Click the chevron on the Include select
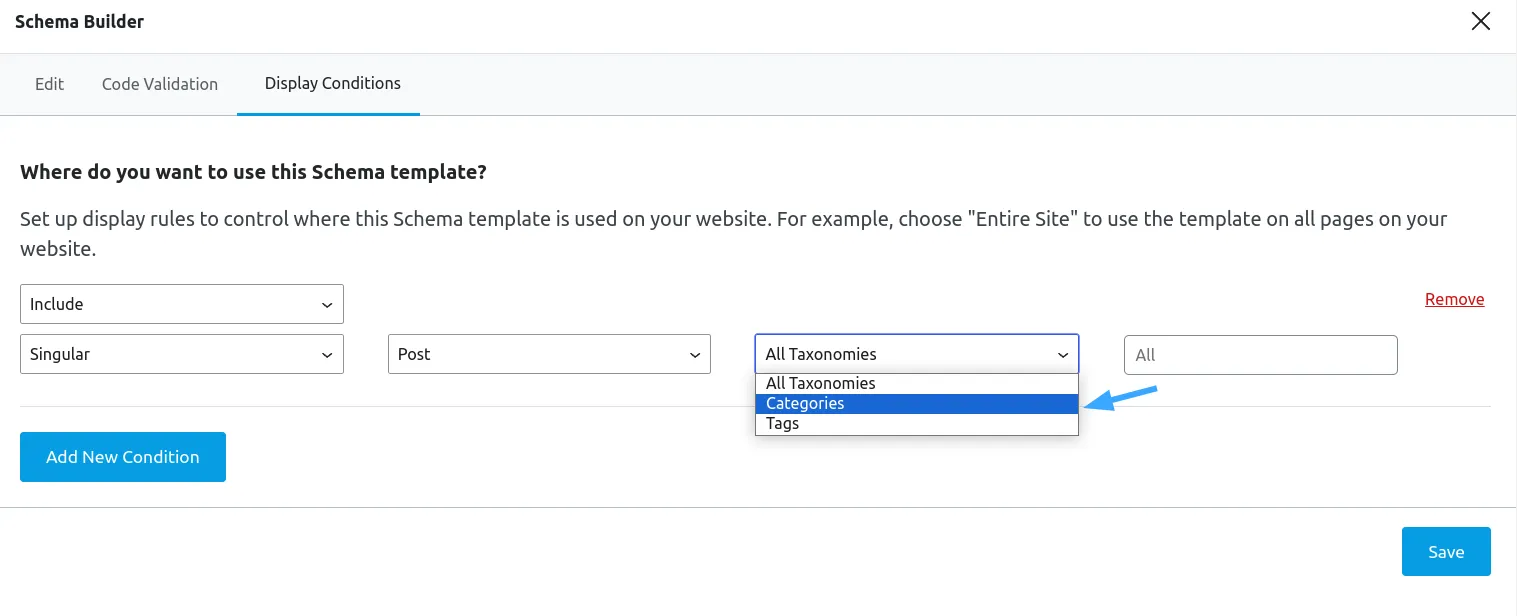1517x616 pixels. 327,305
